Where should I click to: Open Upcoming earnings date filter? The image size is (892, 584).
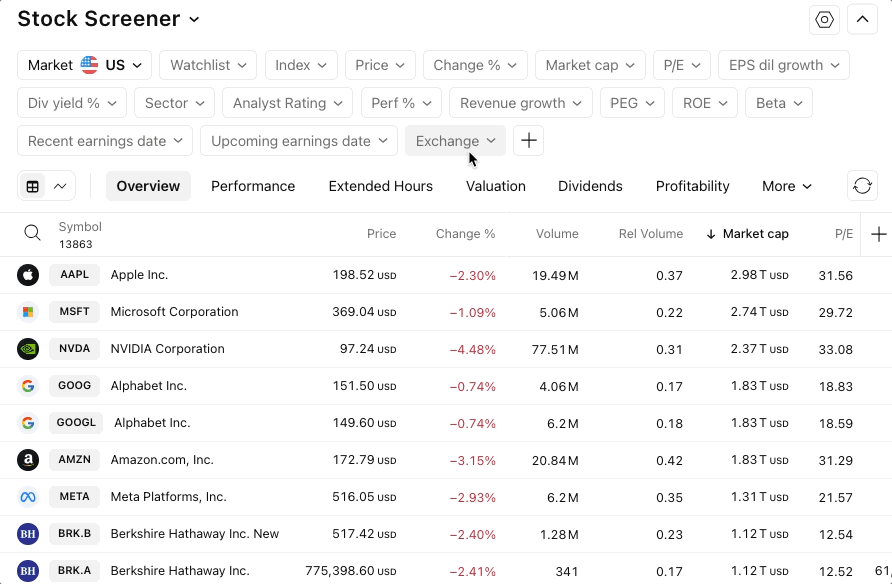(299, 140)
